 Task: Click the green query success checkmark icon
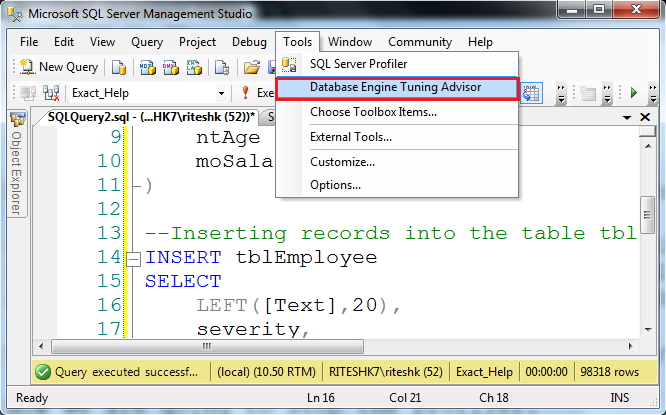(42, 372)
